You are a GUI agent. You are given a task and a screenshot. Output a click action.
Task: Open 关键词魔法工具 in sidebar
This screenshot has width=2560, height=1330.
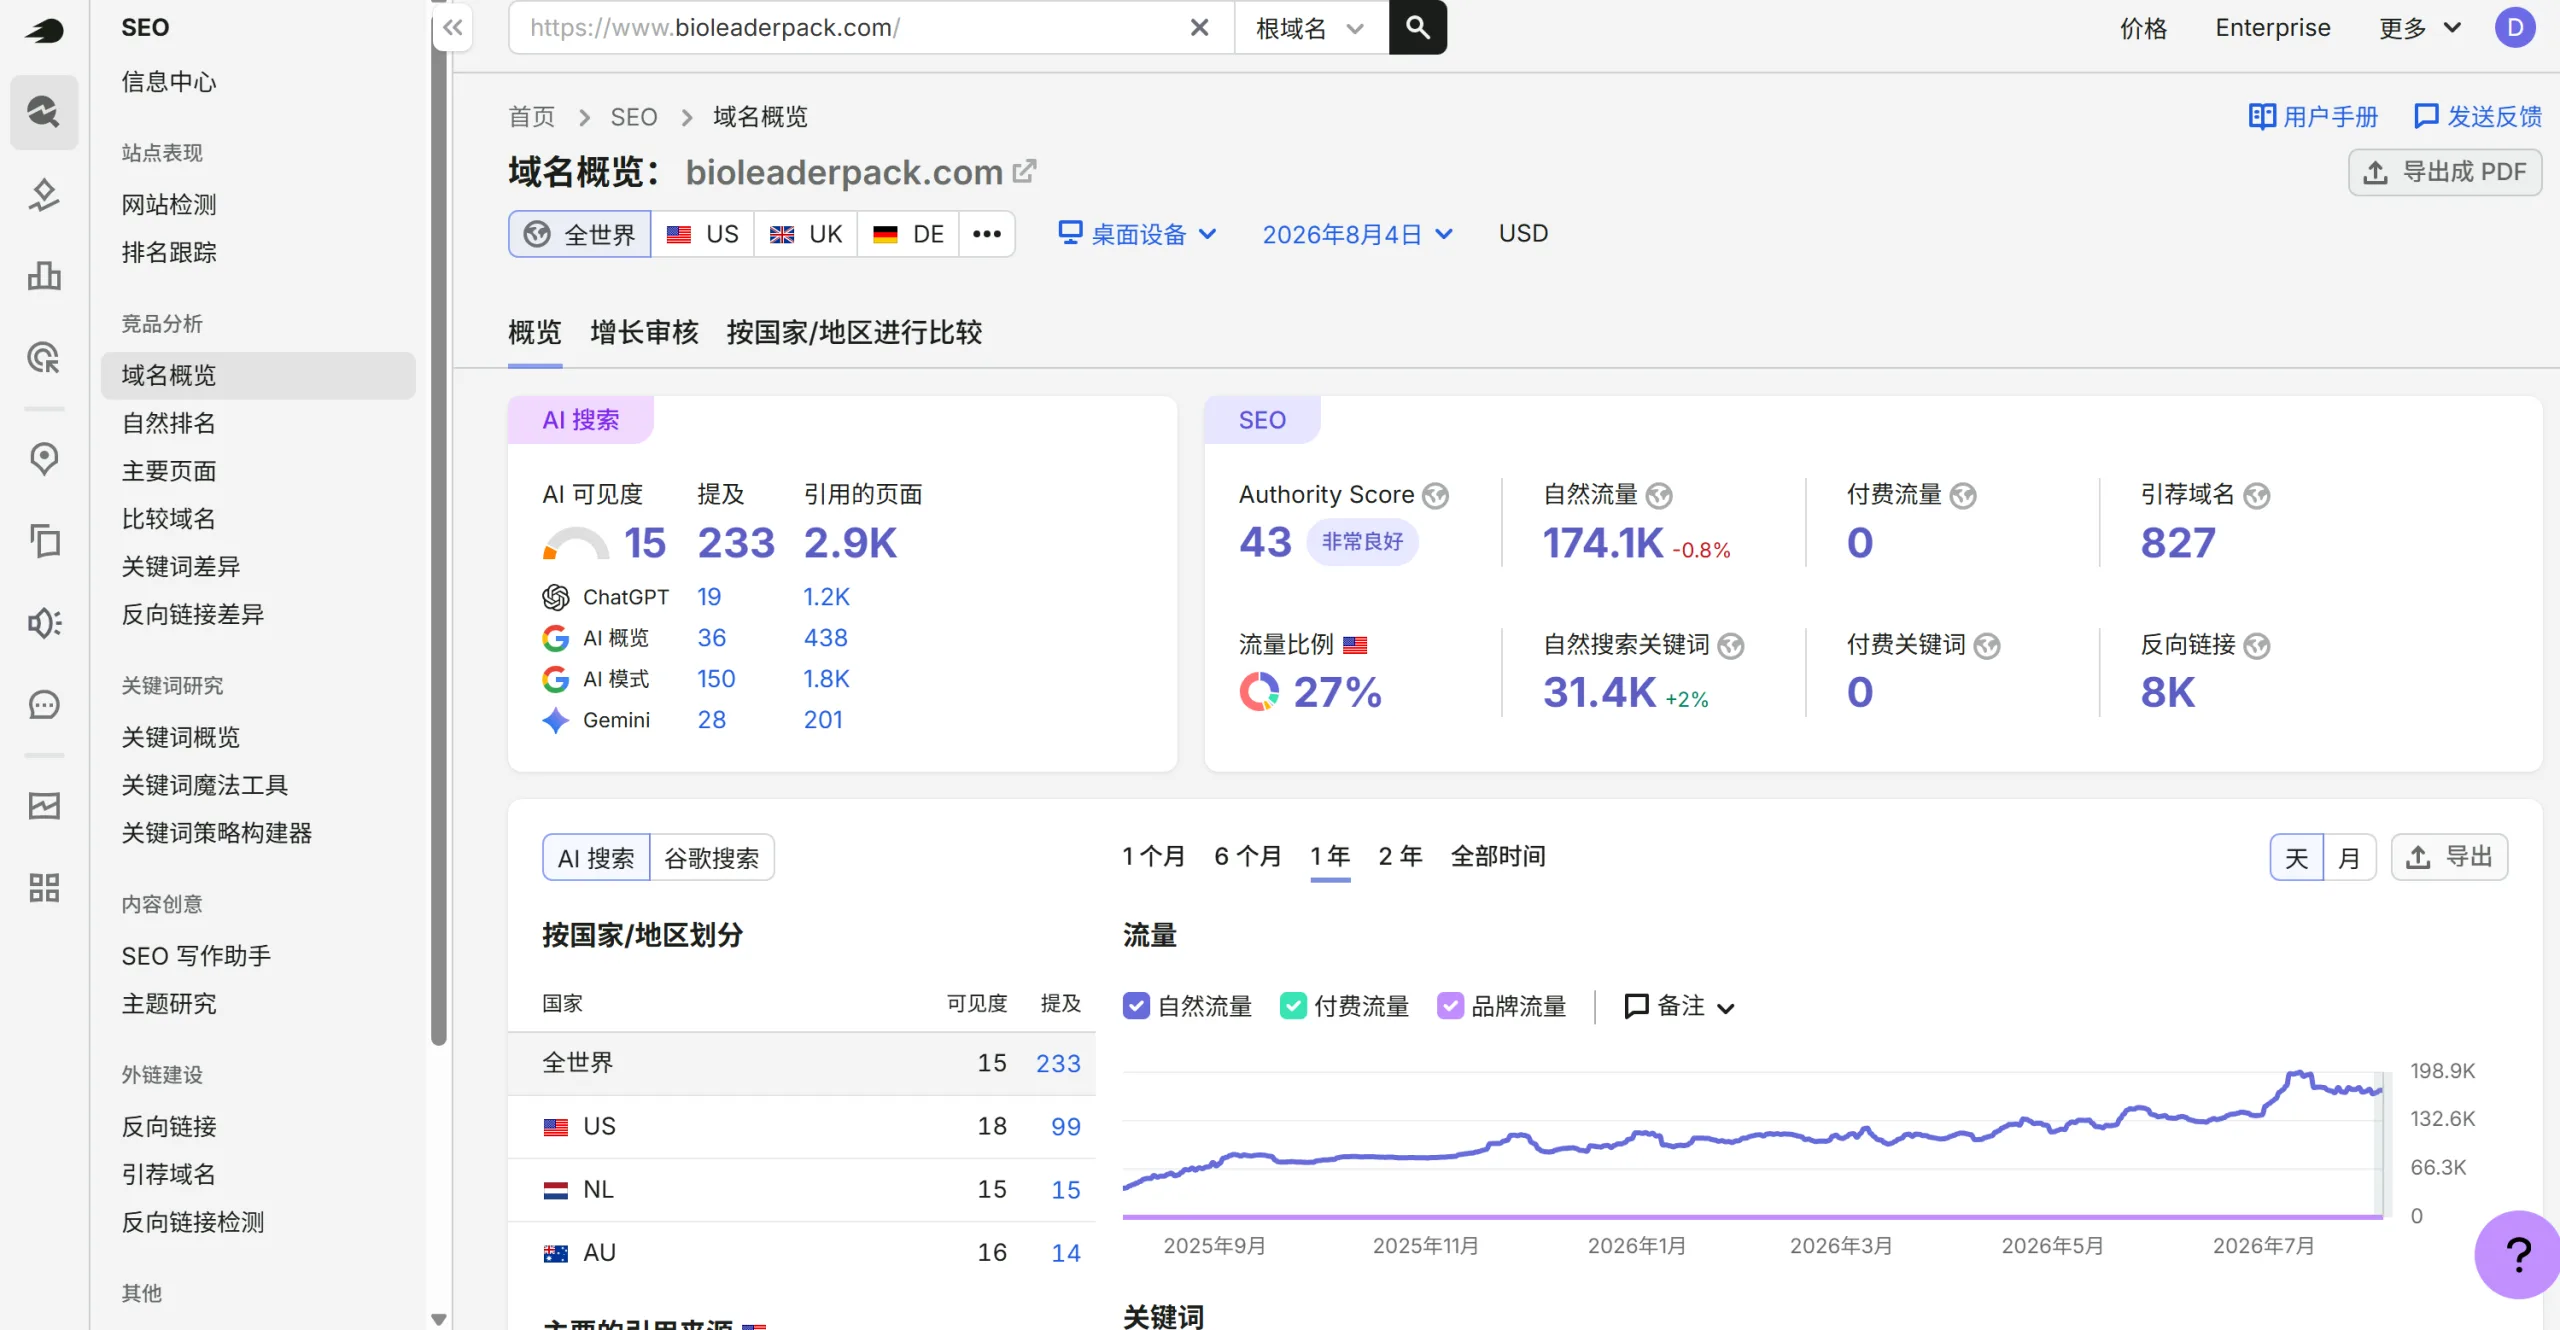coord(205,785)
